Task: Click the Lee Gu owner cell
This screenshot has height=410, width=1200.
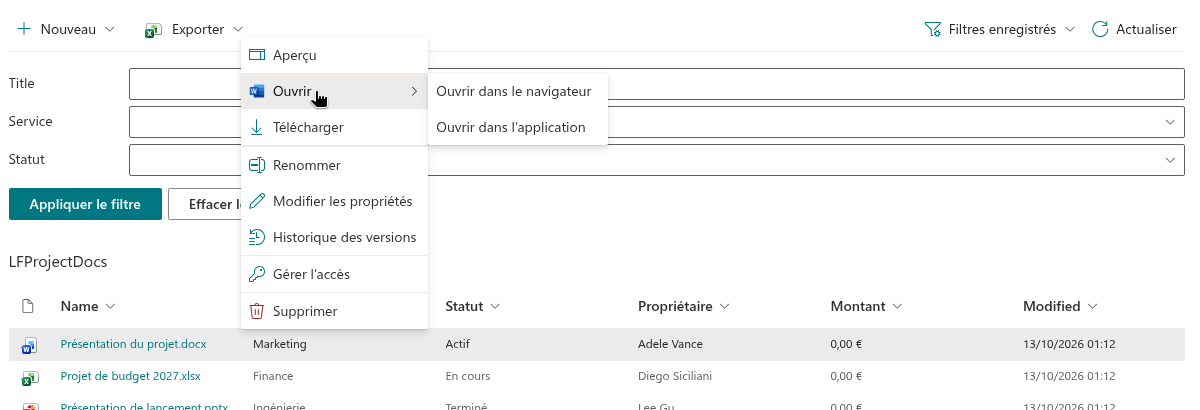Action: pyautogui.click(x=654, y=407)
